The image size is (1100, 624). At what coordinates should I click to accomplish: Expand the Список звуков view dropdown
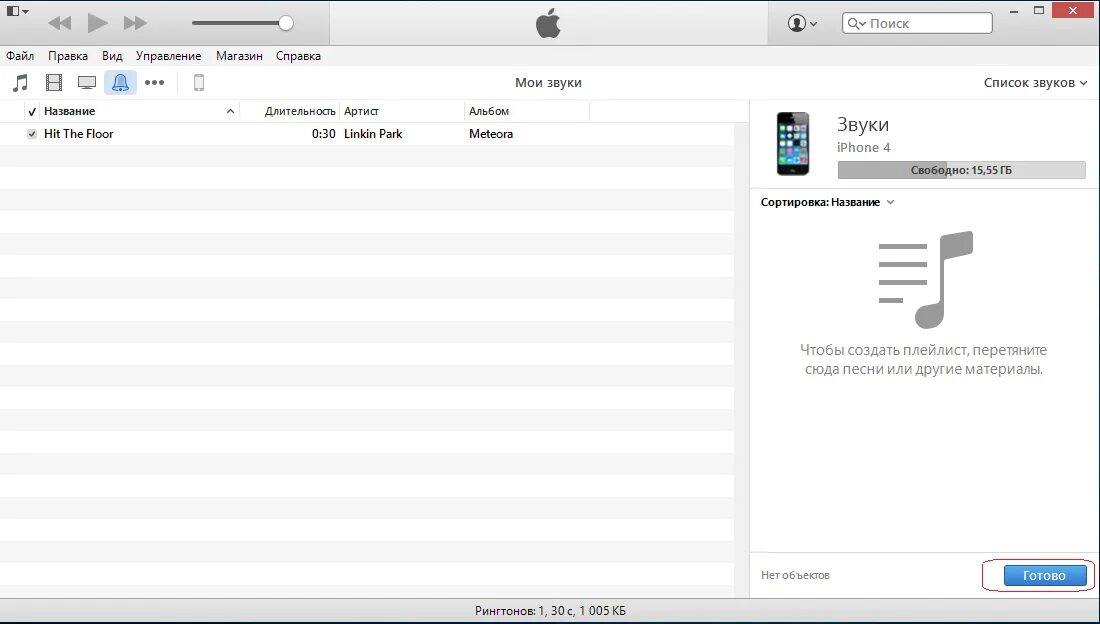point(1035,83)
